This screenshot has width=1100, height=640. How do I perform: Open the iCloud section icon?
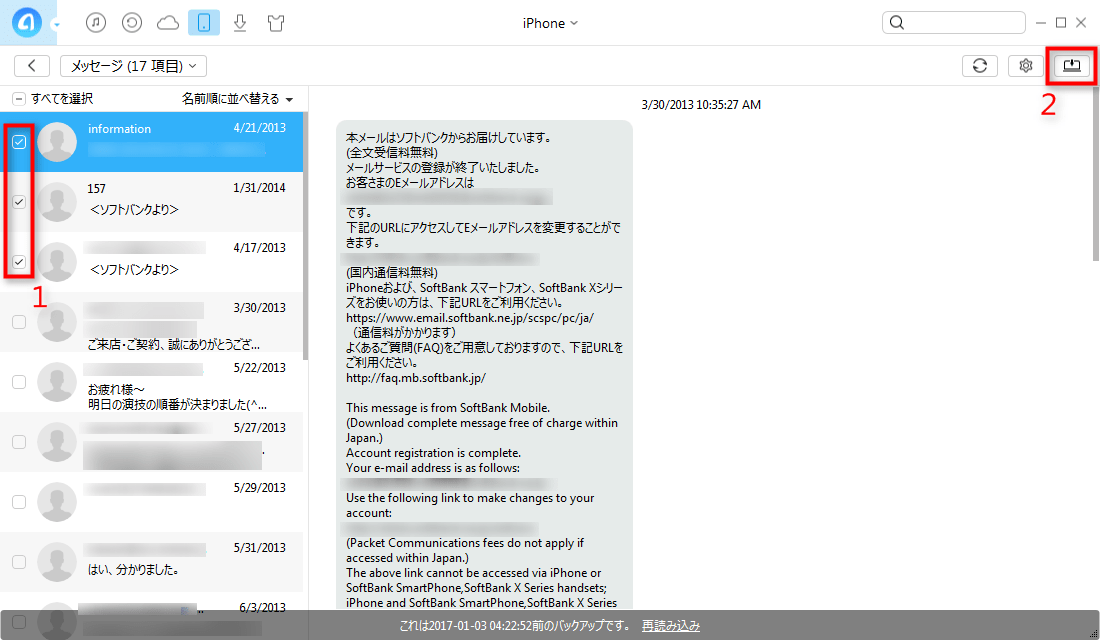(x=167, y=22)
